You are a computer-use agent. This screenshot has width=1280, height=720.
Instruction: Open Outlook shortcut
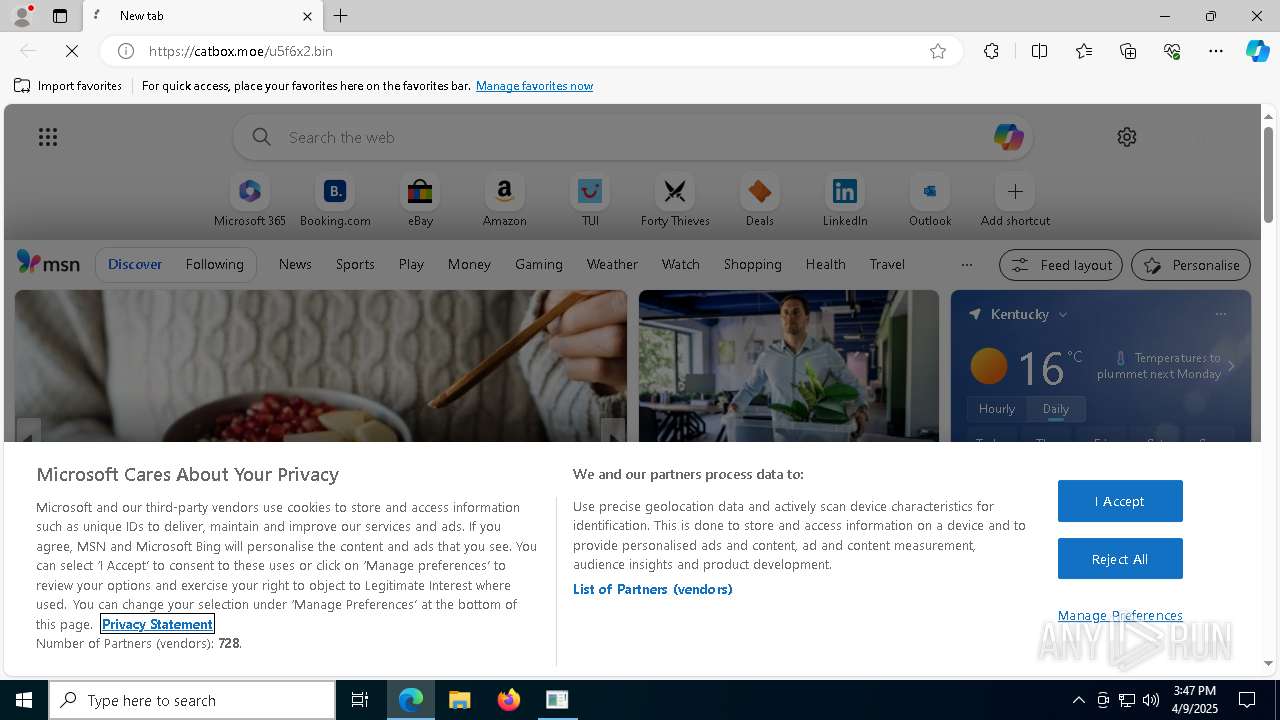coord(930,201)
